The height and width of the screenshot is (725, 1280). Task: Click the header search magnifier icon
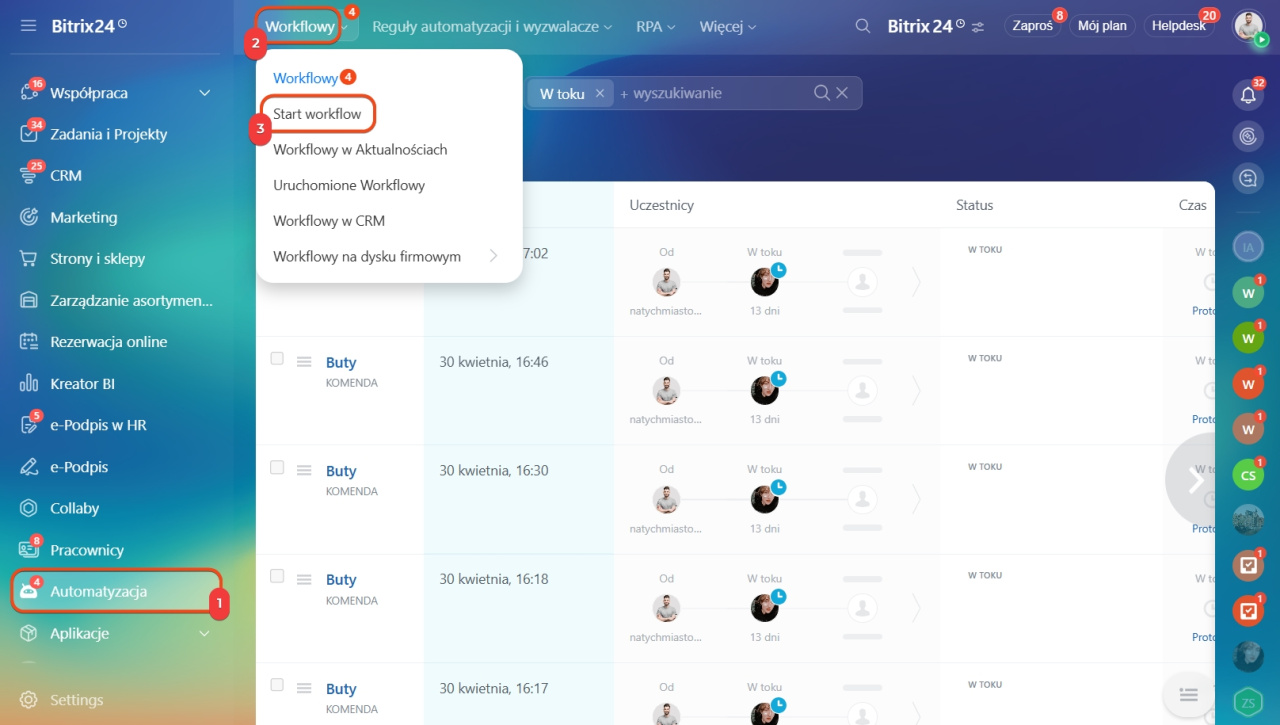[x=862, y=26]
